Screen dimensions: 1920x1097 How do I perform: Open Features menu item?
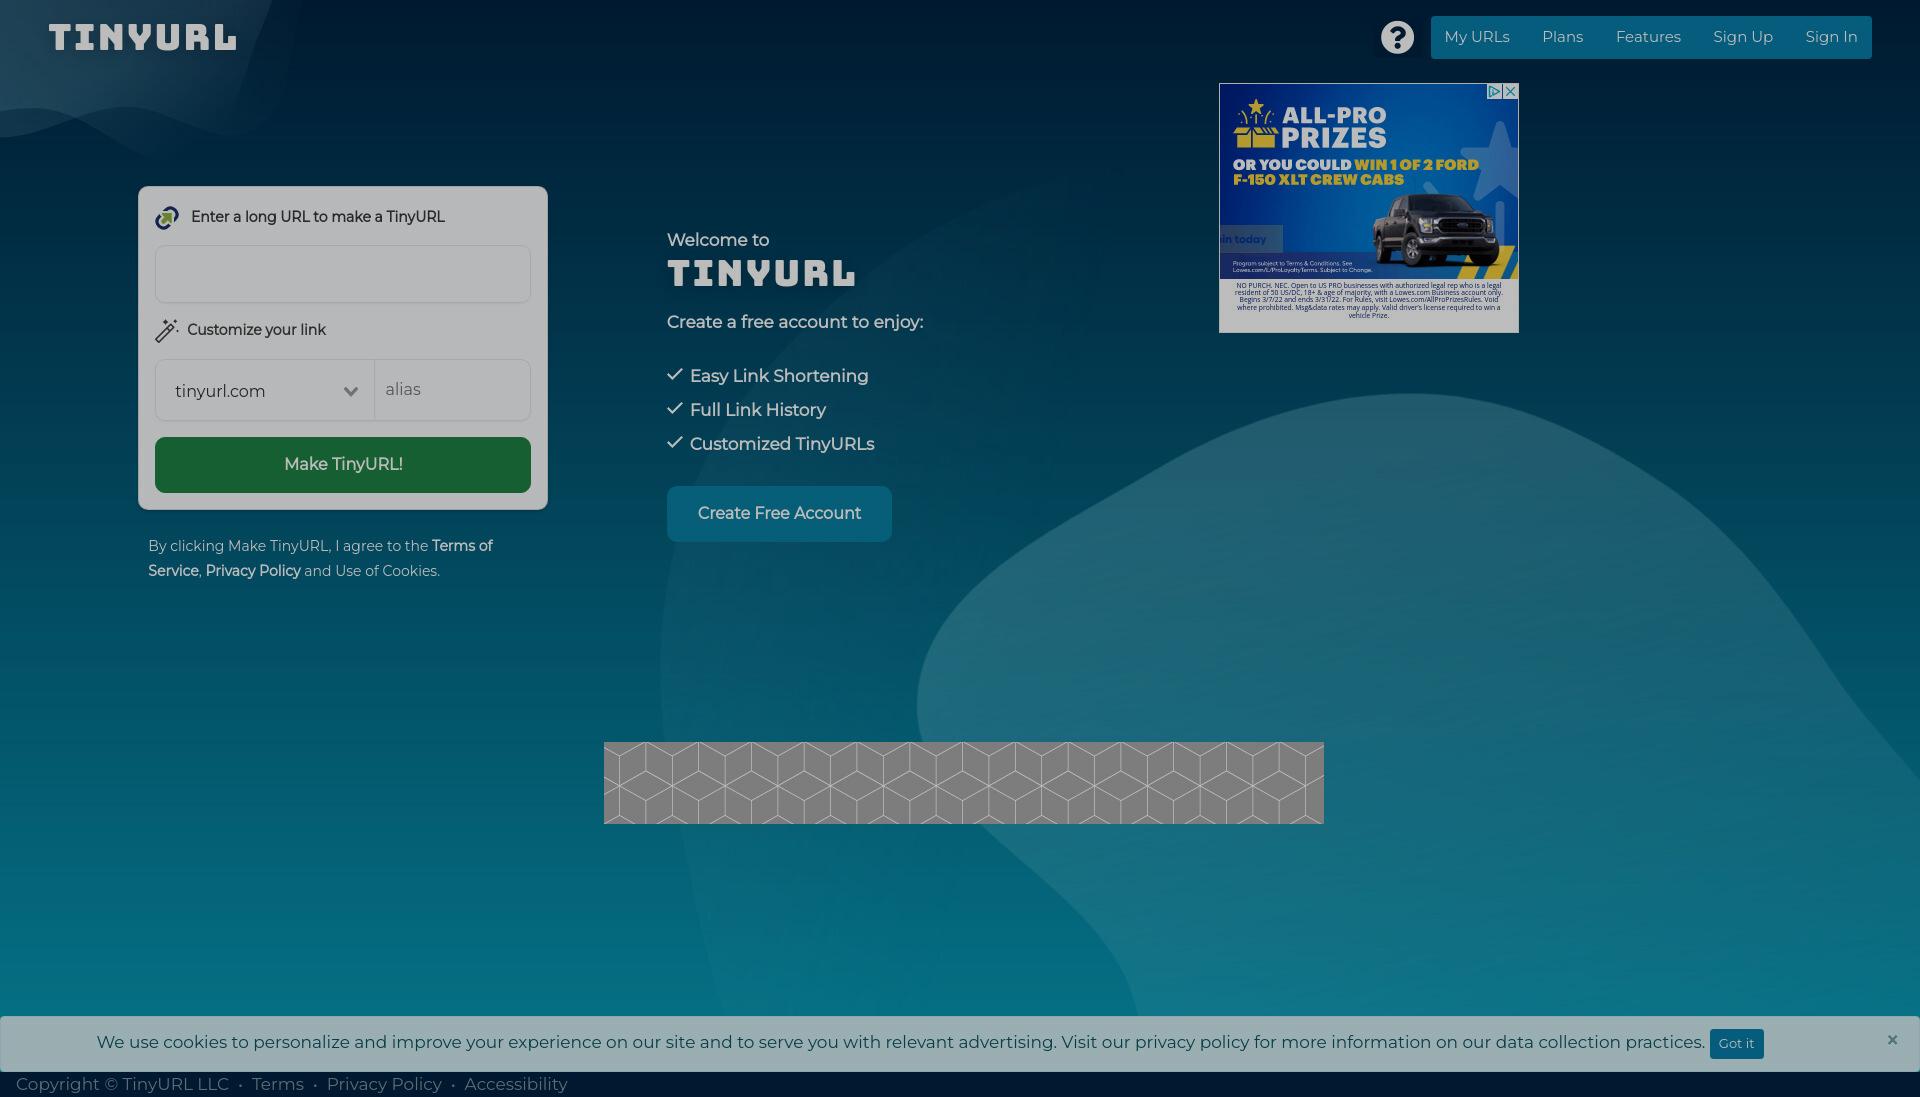[x=1648, y=37]
